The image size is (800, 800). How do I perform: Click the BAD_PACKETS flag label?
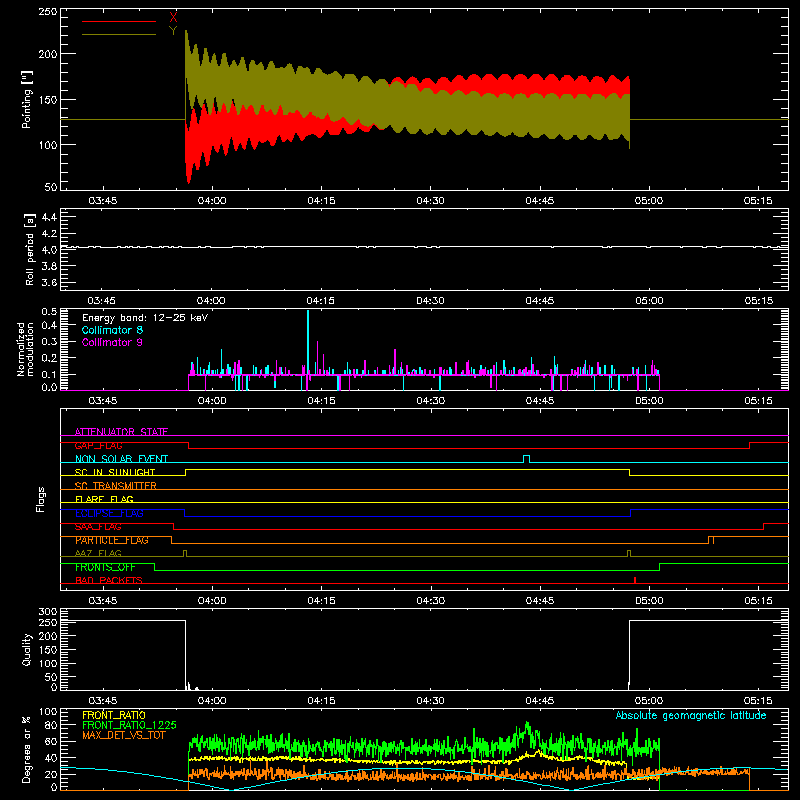109,580
